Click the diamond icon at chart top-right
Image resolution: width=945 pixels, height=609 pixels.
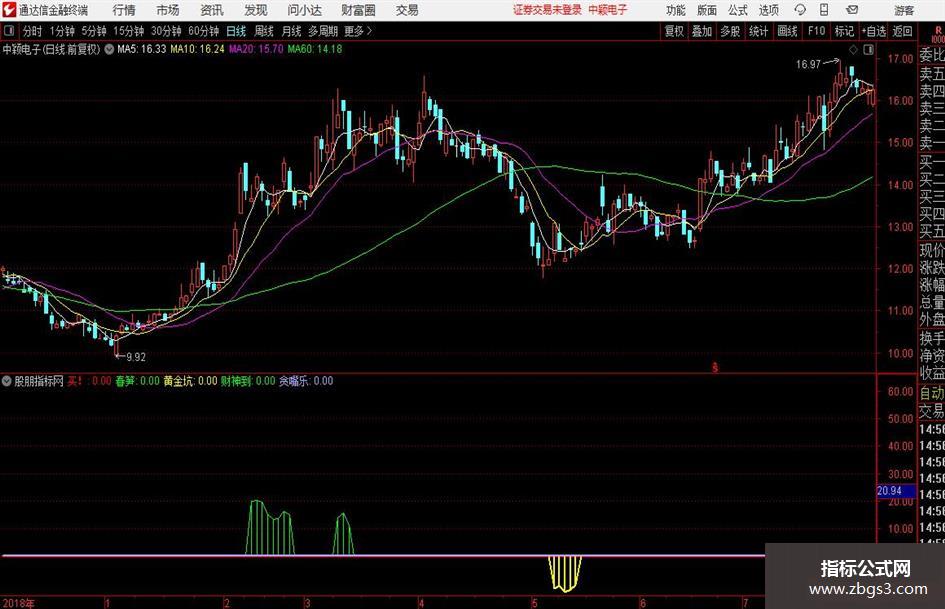click(x=853, y=50)
